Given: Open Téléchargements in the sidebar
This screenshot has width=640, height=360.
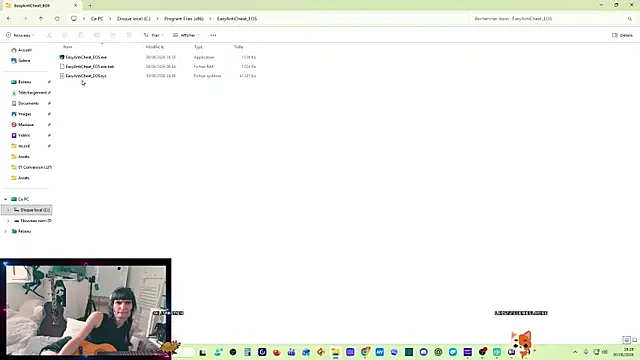Looking at the screenshot, I should 32,93.
